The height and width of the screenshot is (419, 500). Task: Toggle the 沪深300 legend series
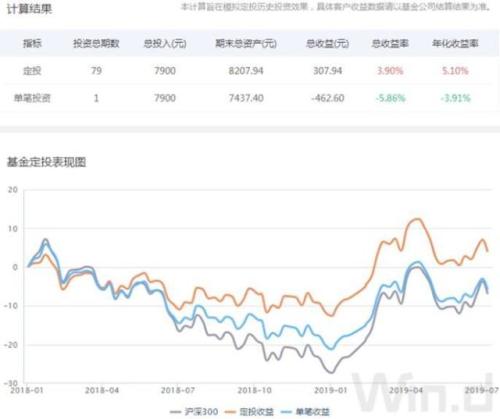(194, 412)
